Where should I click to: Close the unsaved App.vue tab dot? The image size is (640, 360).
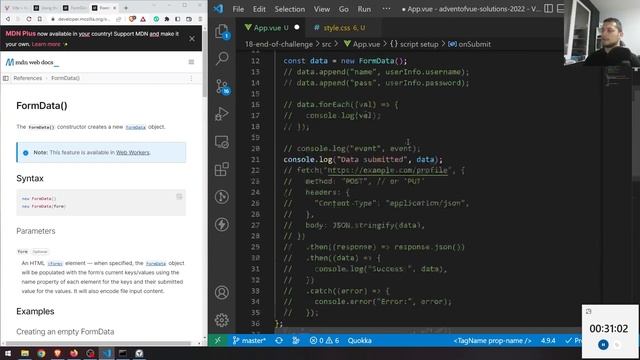tap(297, 27)
